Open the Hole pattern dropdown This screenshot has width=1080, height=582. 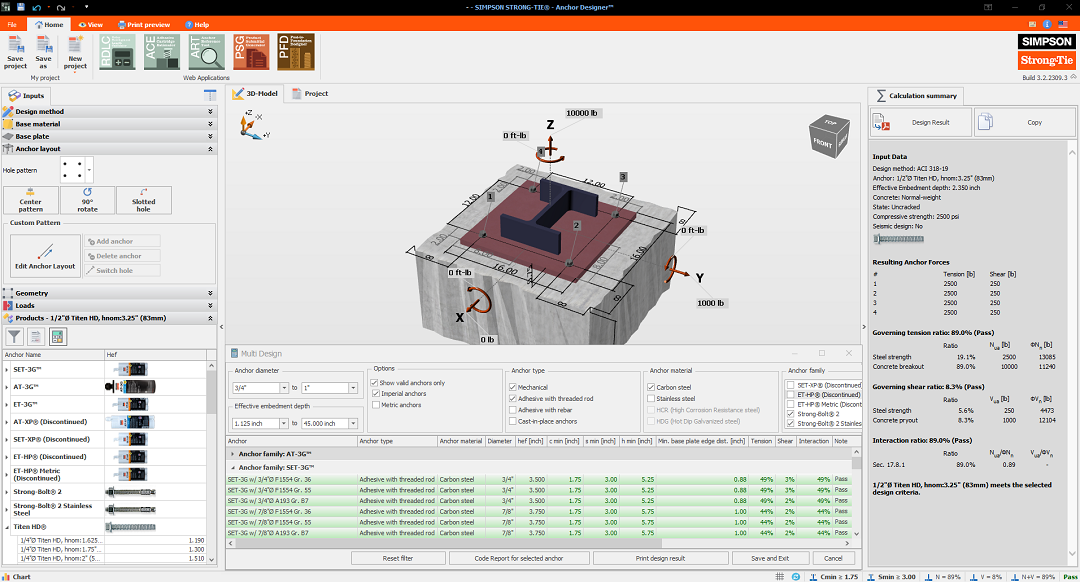[88, 170]
